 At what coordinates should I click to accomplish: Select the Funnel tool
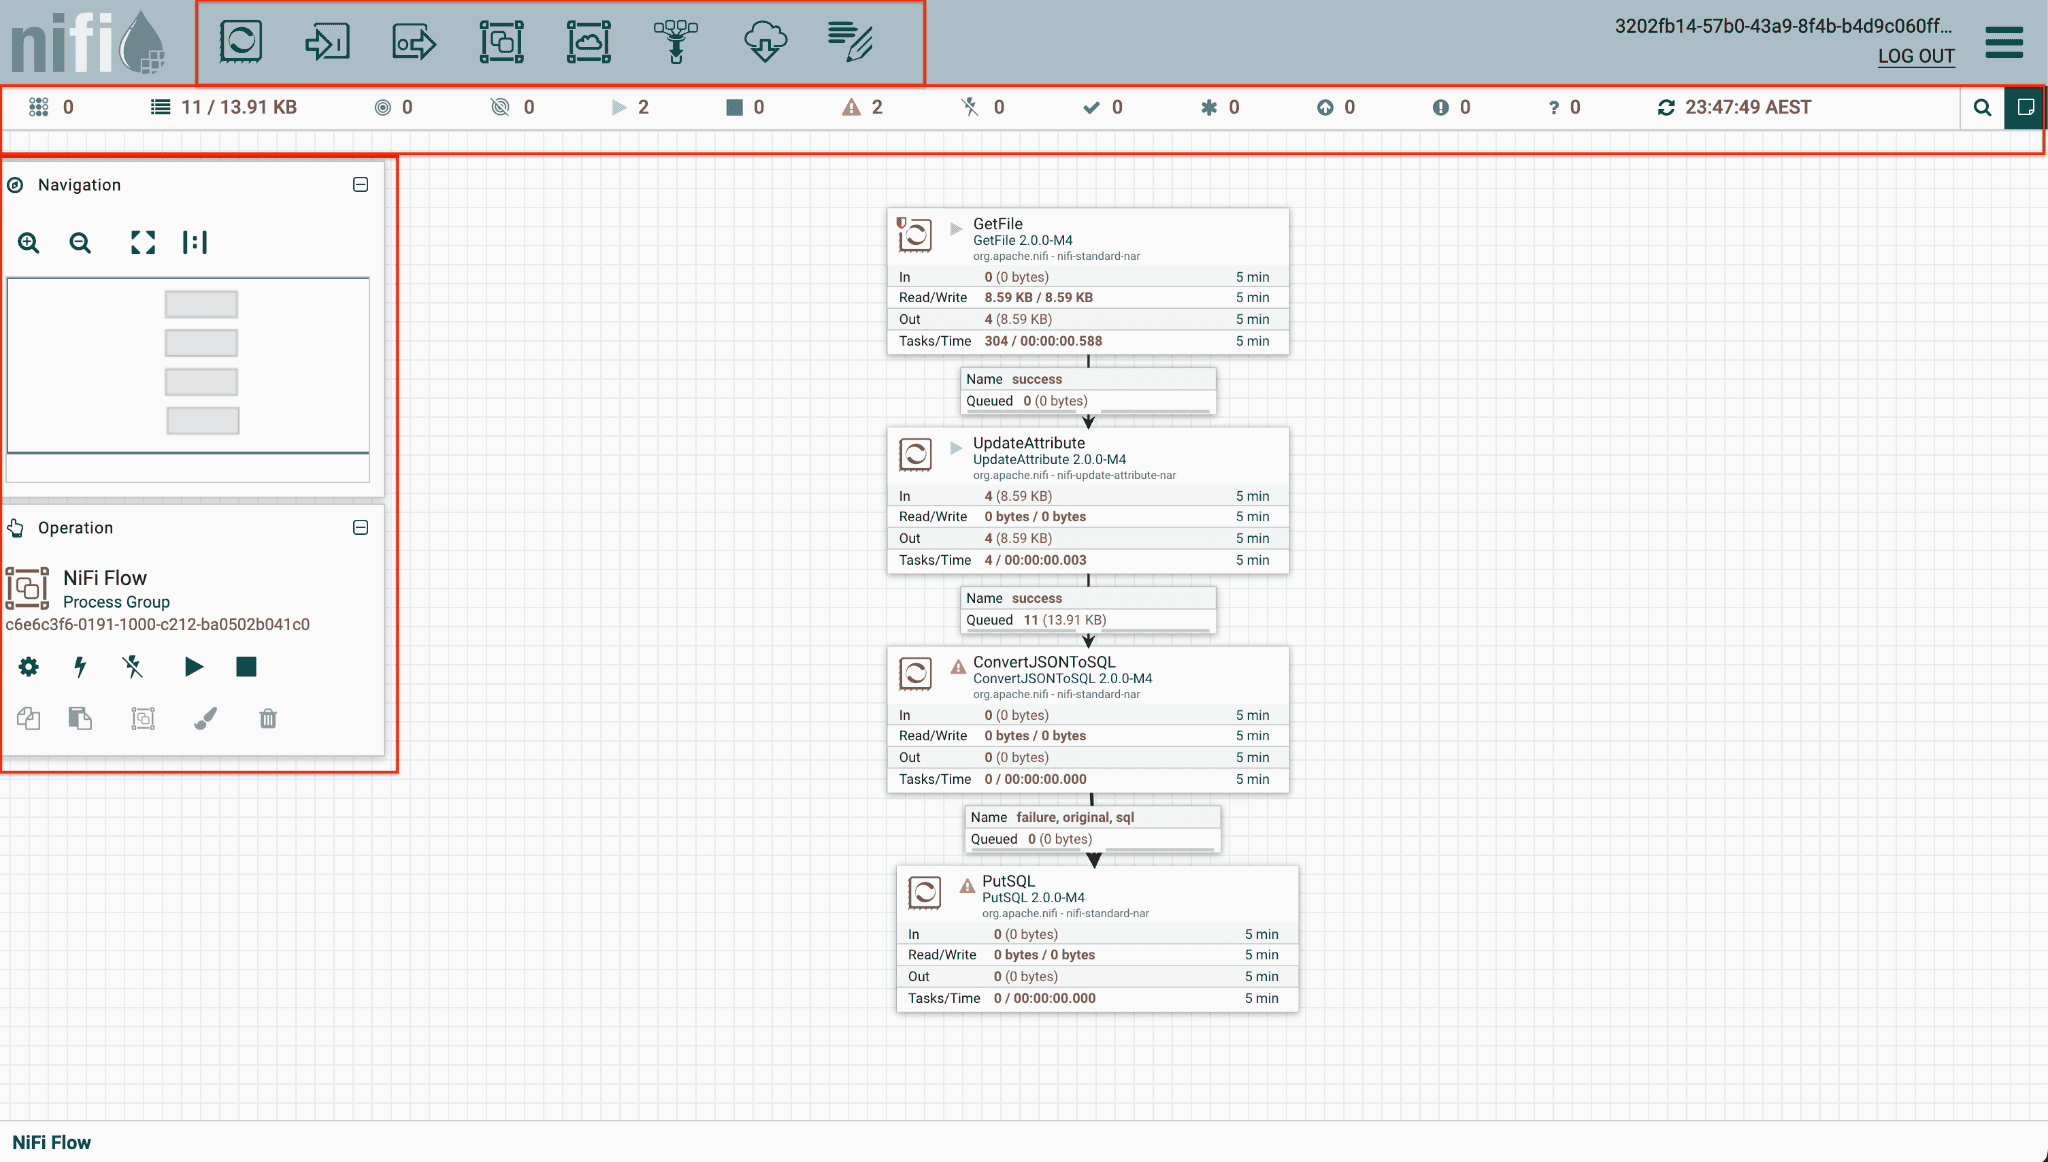[x=676, y=42]
